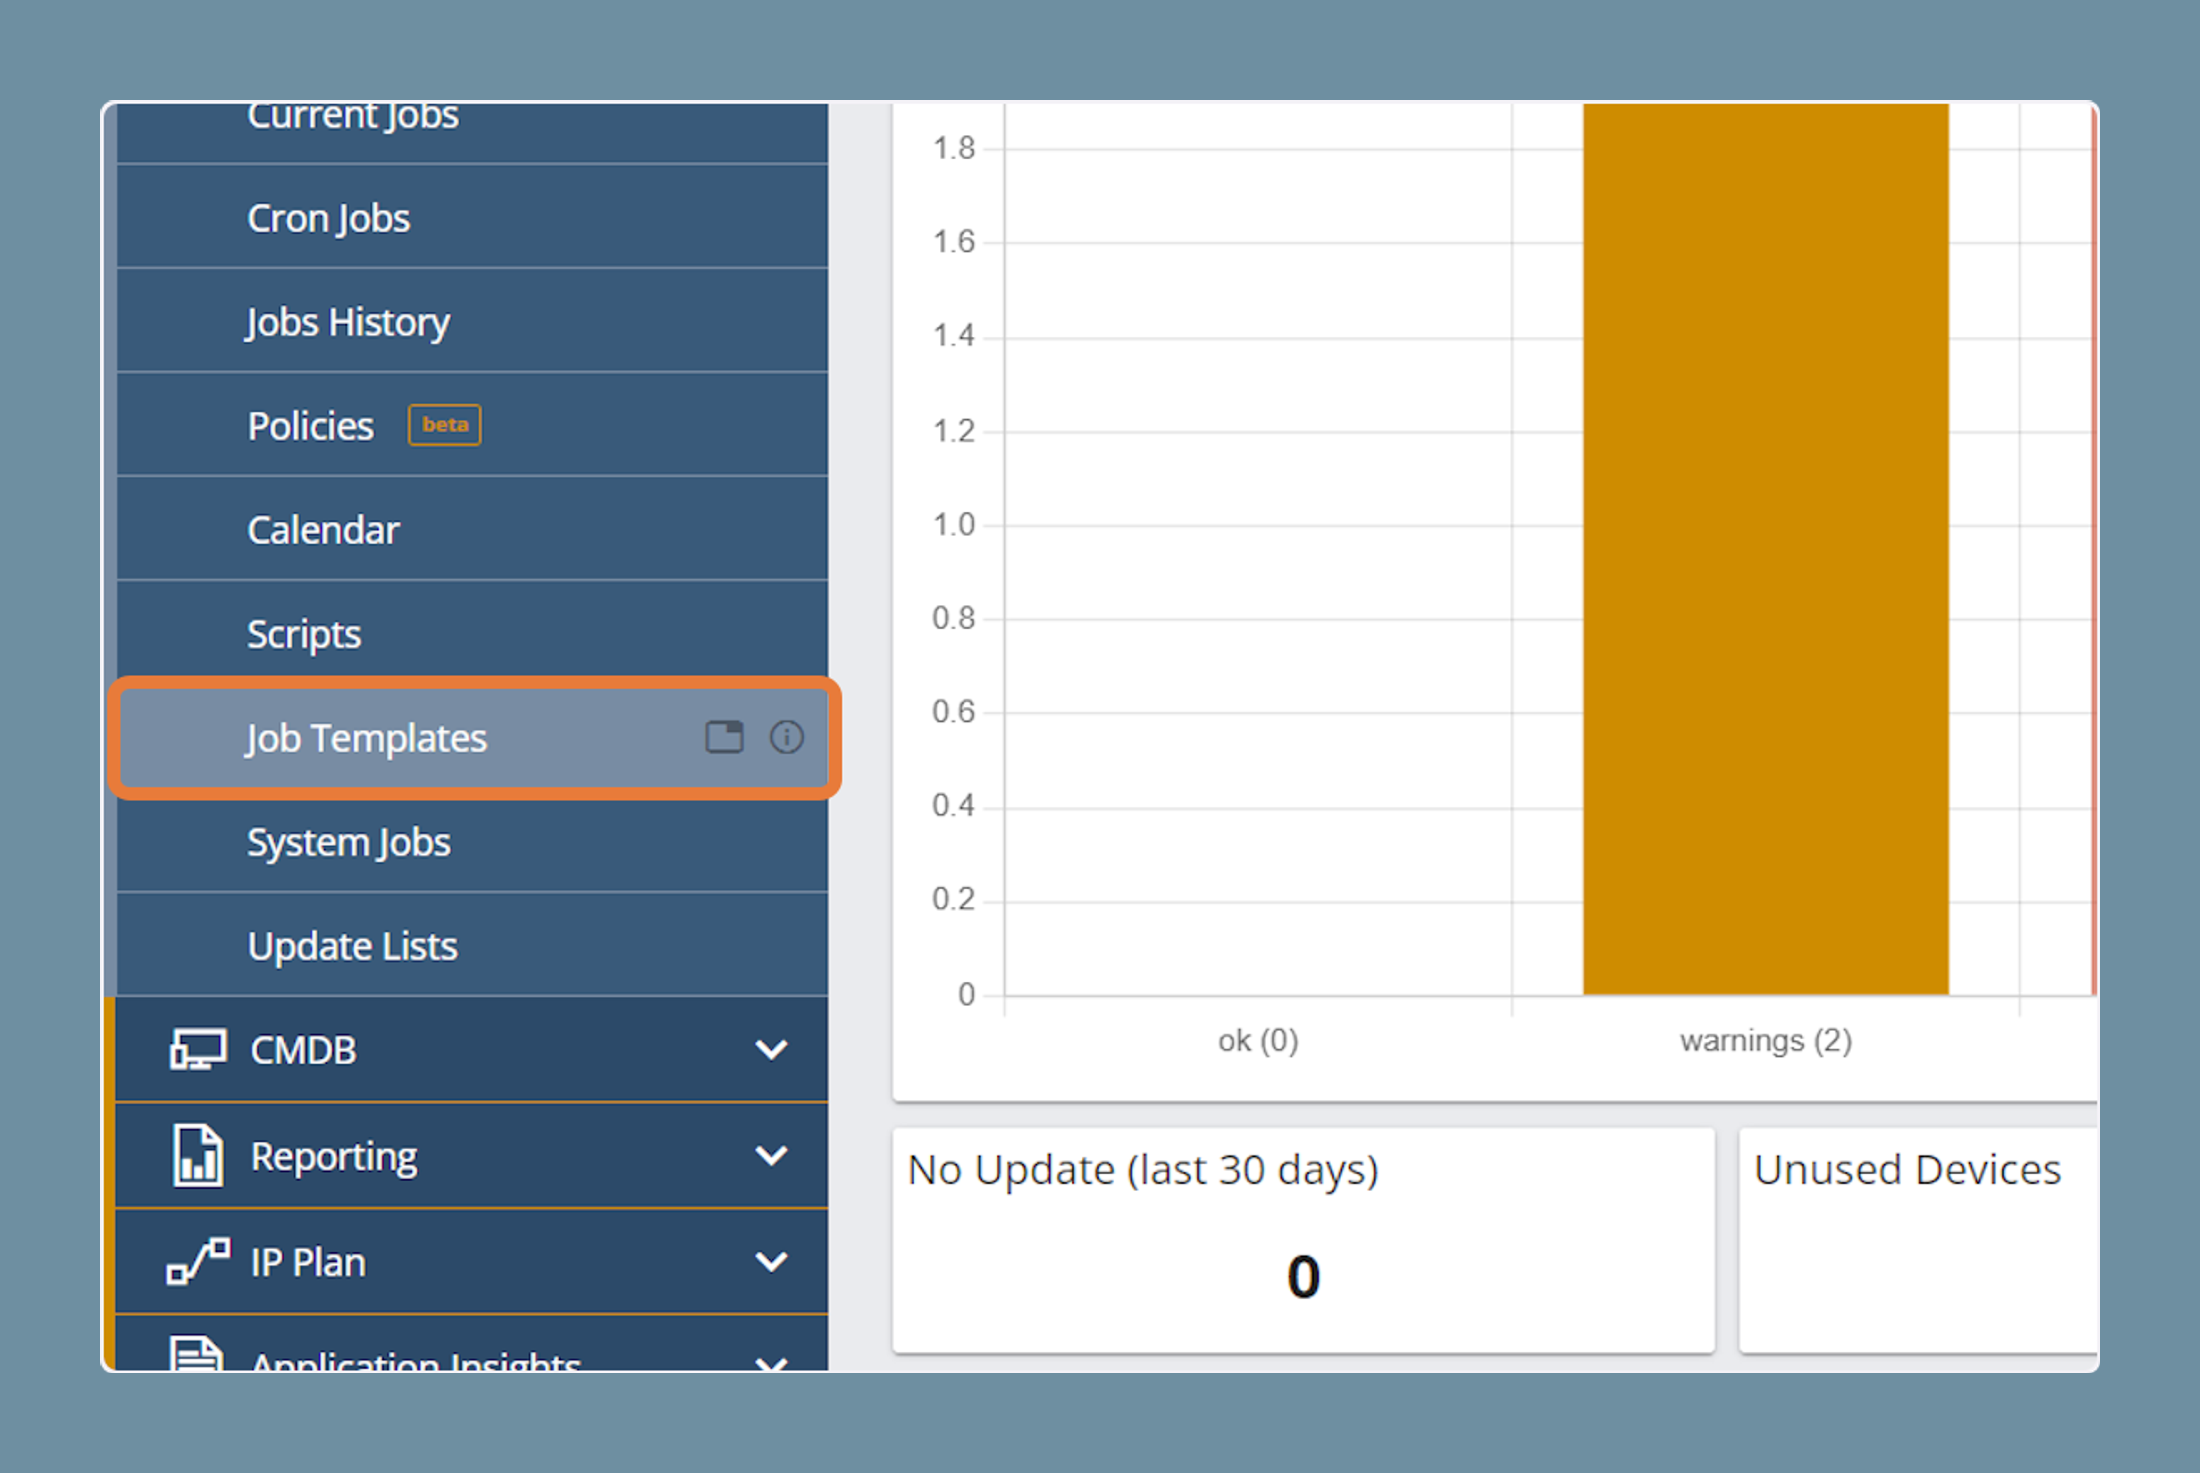Expand the Application Insights chevron
The width and height of the screenshot is (2200, 1473).
click(771, 1362)
